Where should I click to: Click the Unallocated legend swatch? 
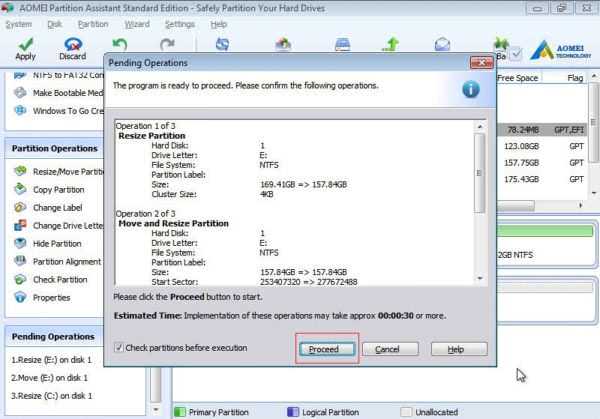tap(406, 412)
